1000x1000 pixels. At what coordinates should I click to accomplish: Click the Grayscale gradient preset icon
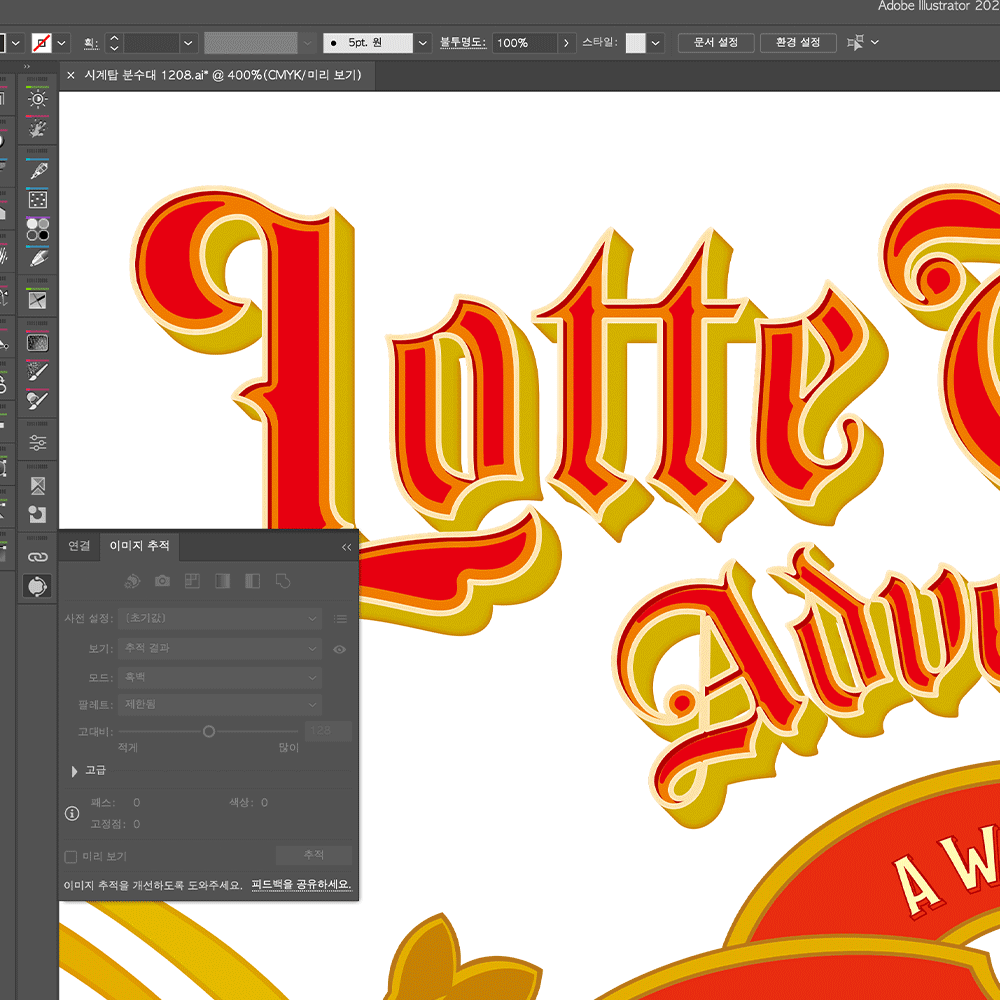tap(223, 581)
